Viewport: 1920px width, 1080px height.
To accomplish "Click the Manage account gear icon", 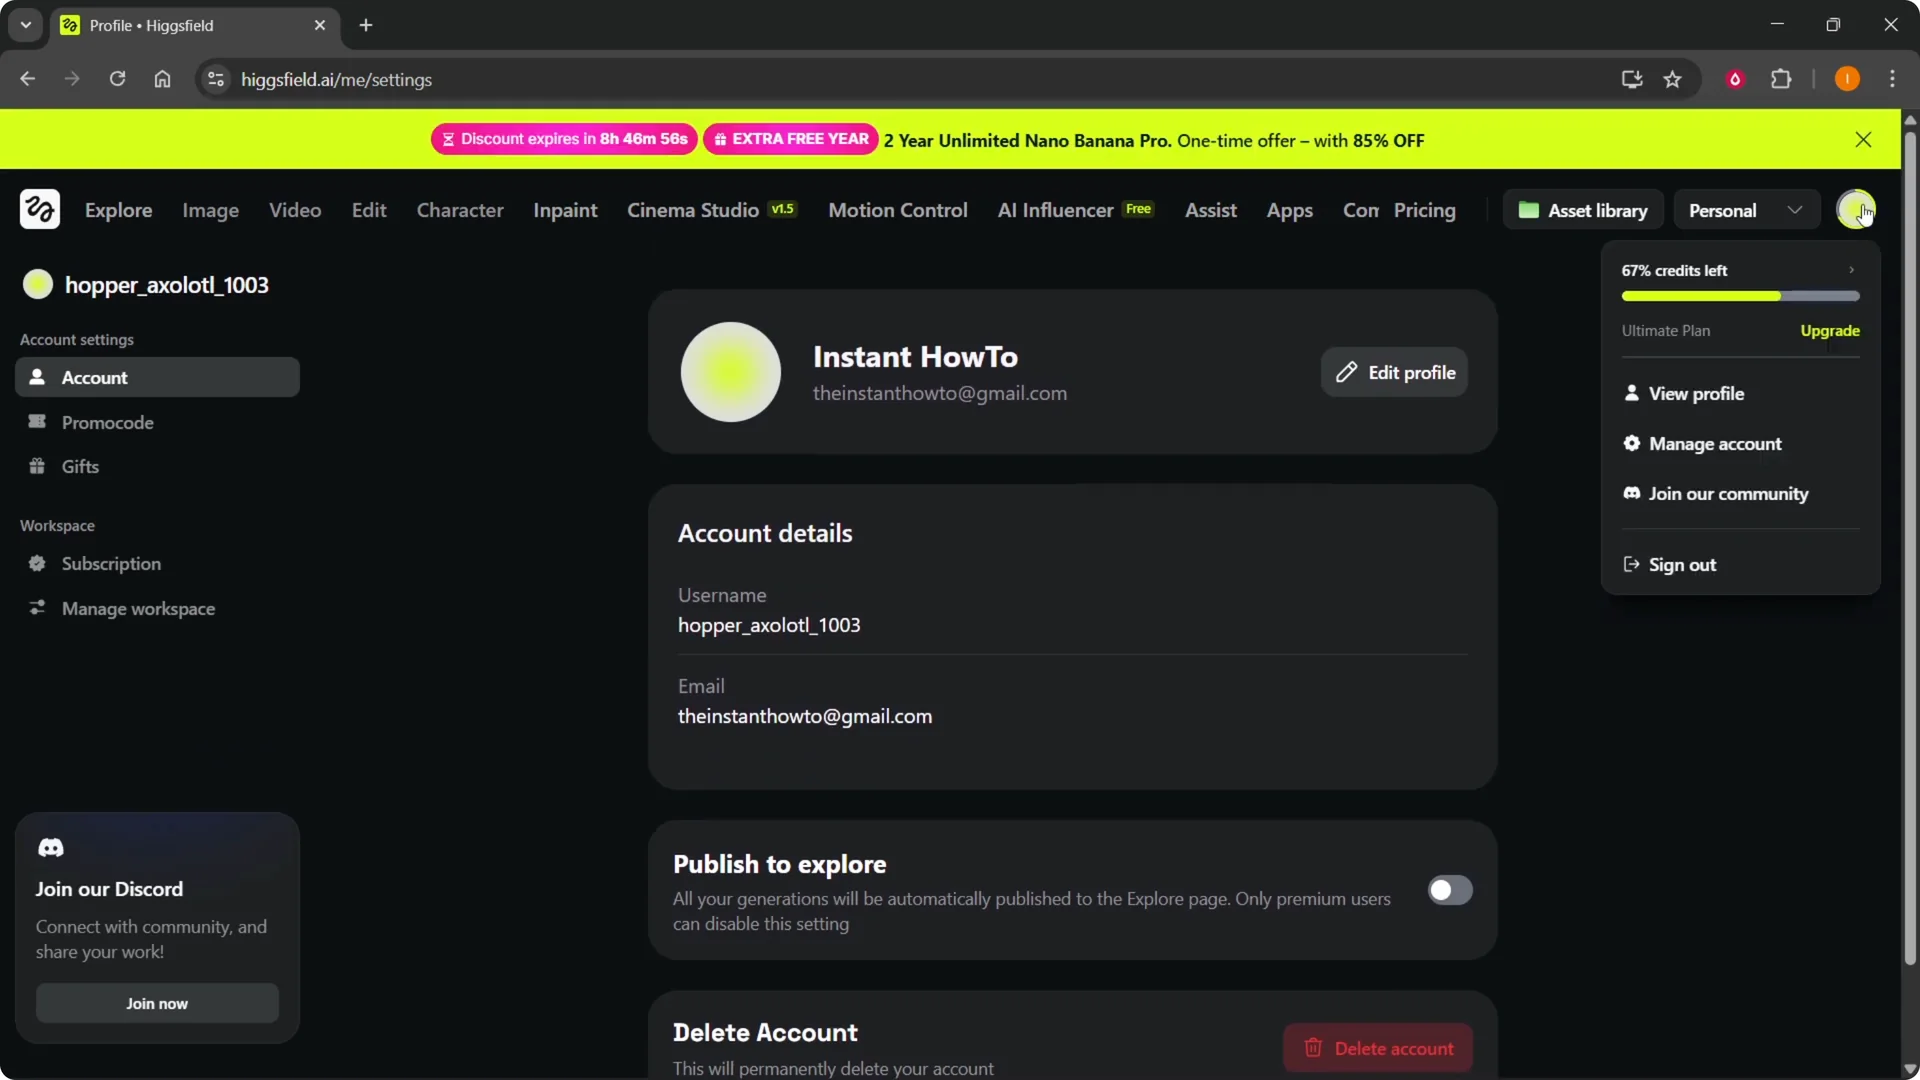I will pos(1631,444).
